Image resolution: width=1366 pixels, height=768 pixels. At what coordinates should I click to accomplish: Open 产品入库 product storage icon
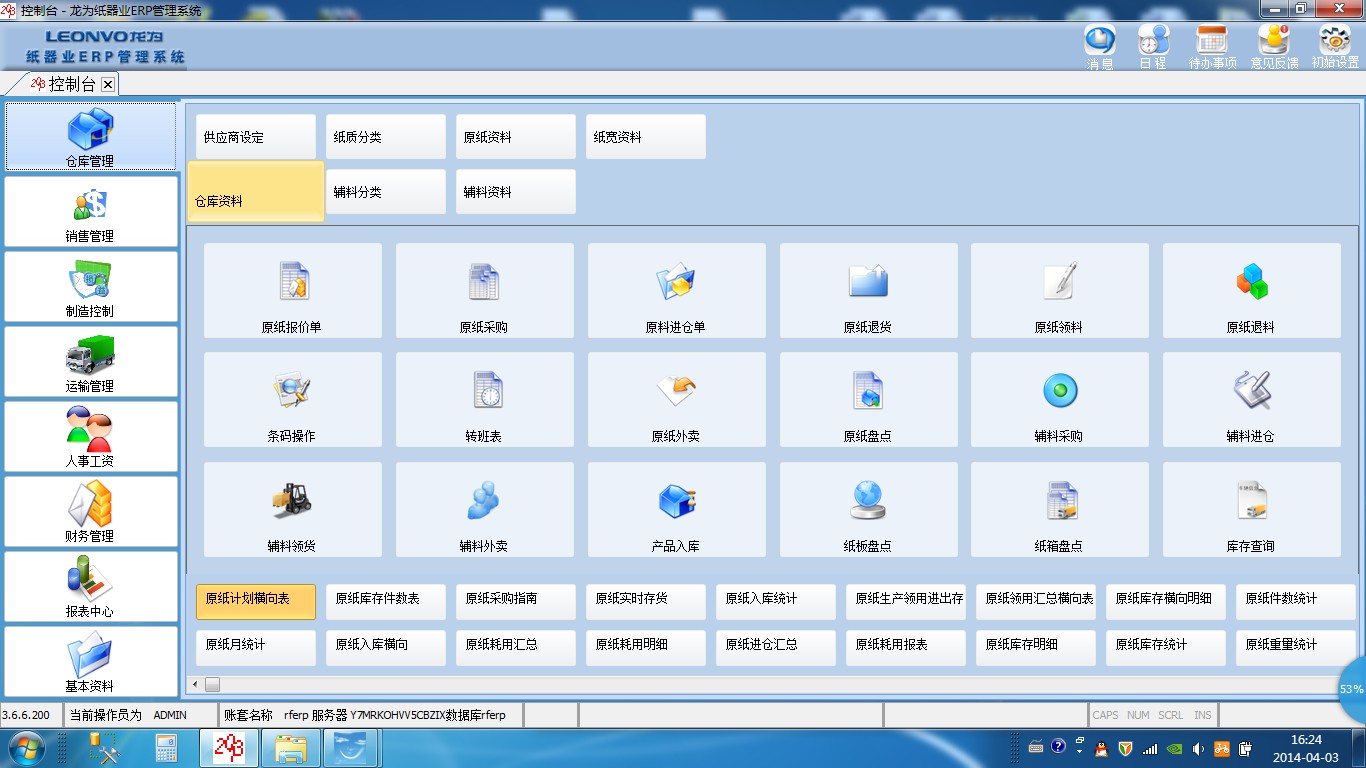[676, 502]
